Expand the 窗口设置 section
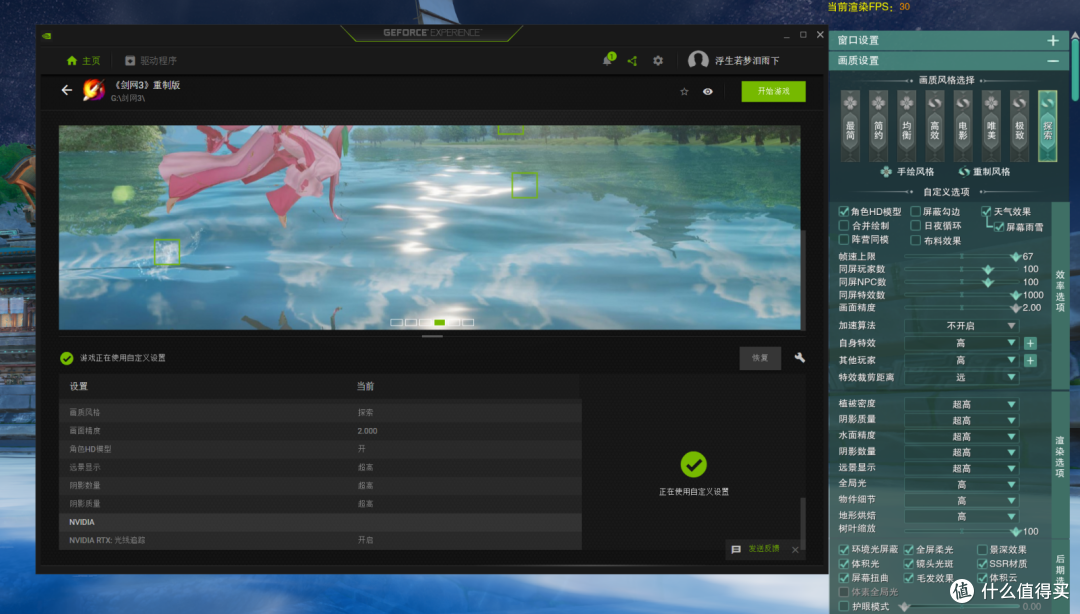 (1053, 41)
